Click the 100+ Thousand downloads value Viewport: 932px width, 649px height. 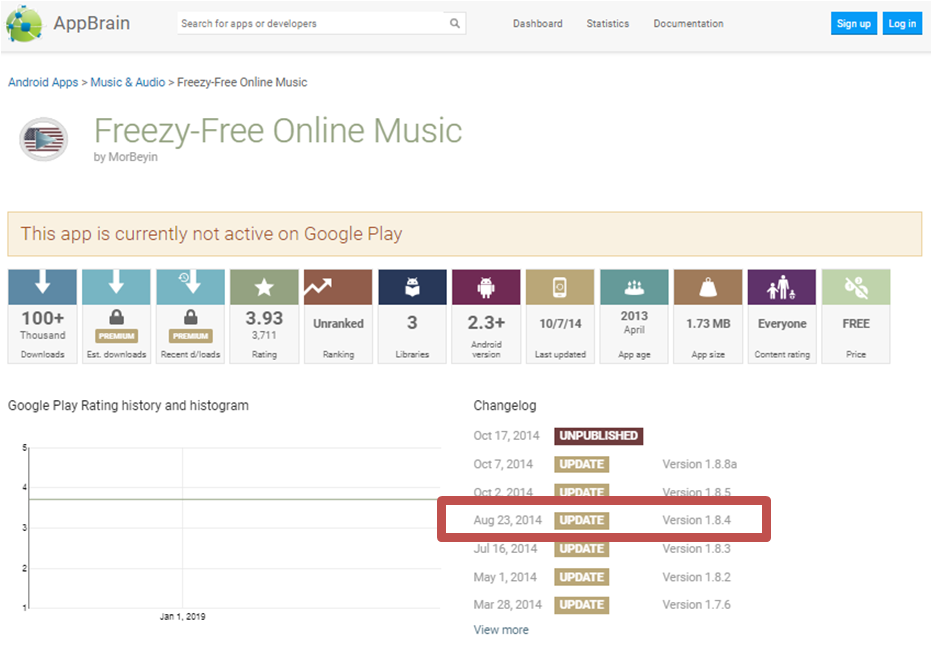point(42,324)
